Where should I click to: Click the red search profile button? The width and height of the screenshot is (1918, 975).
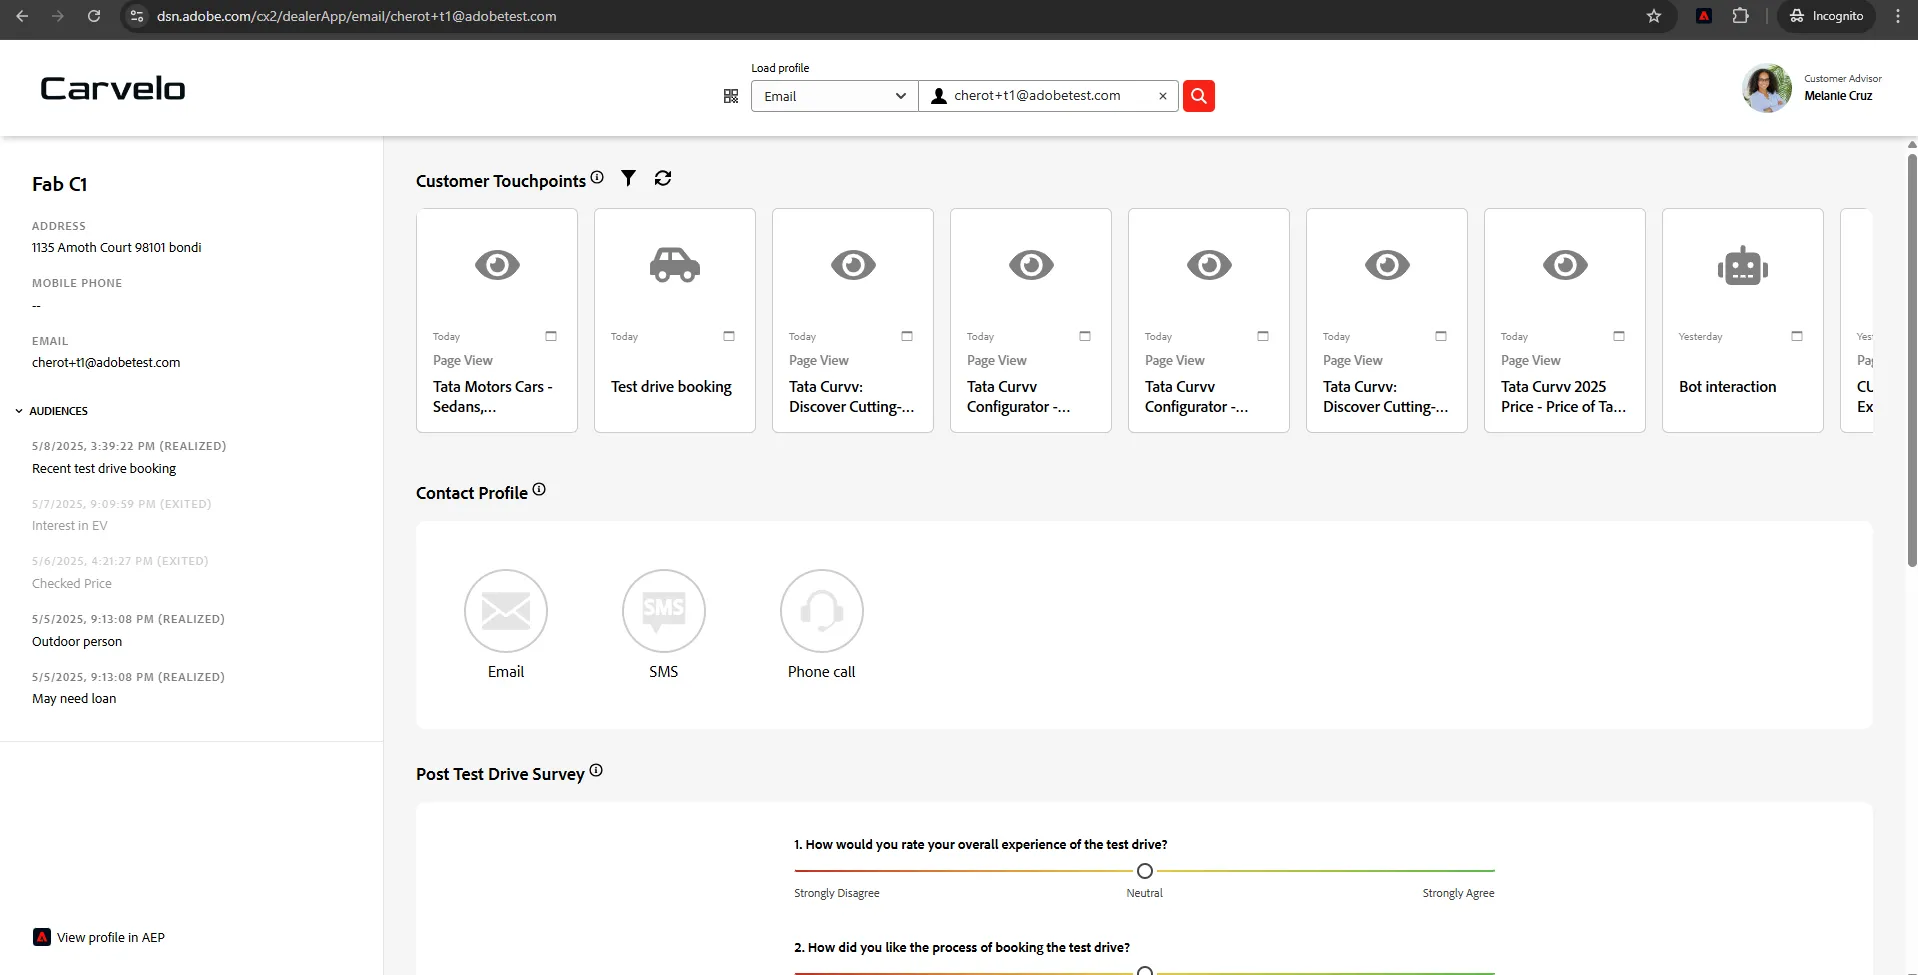1199,96
